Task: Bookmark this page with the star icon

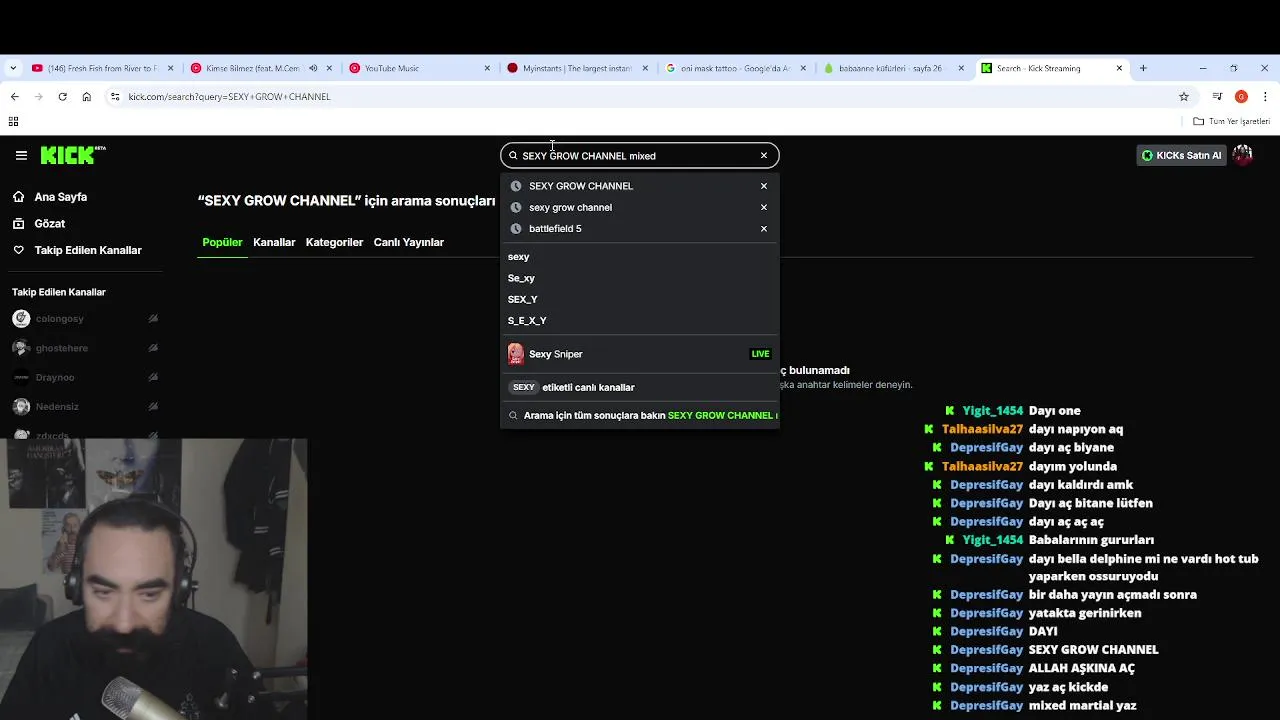Action: 1184,97
